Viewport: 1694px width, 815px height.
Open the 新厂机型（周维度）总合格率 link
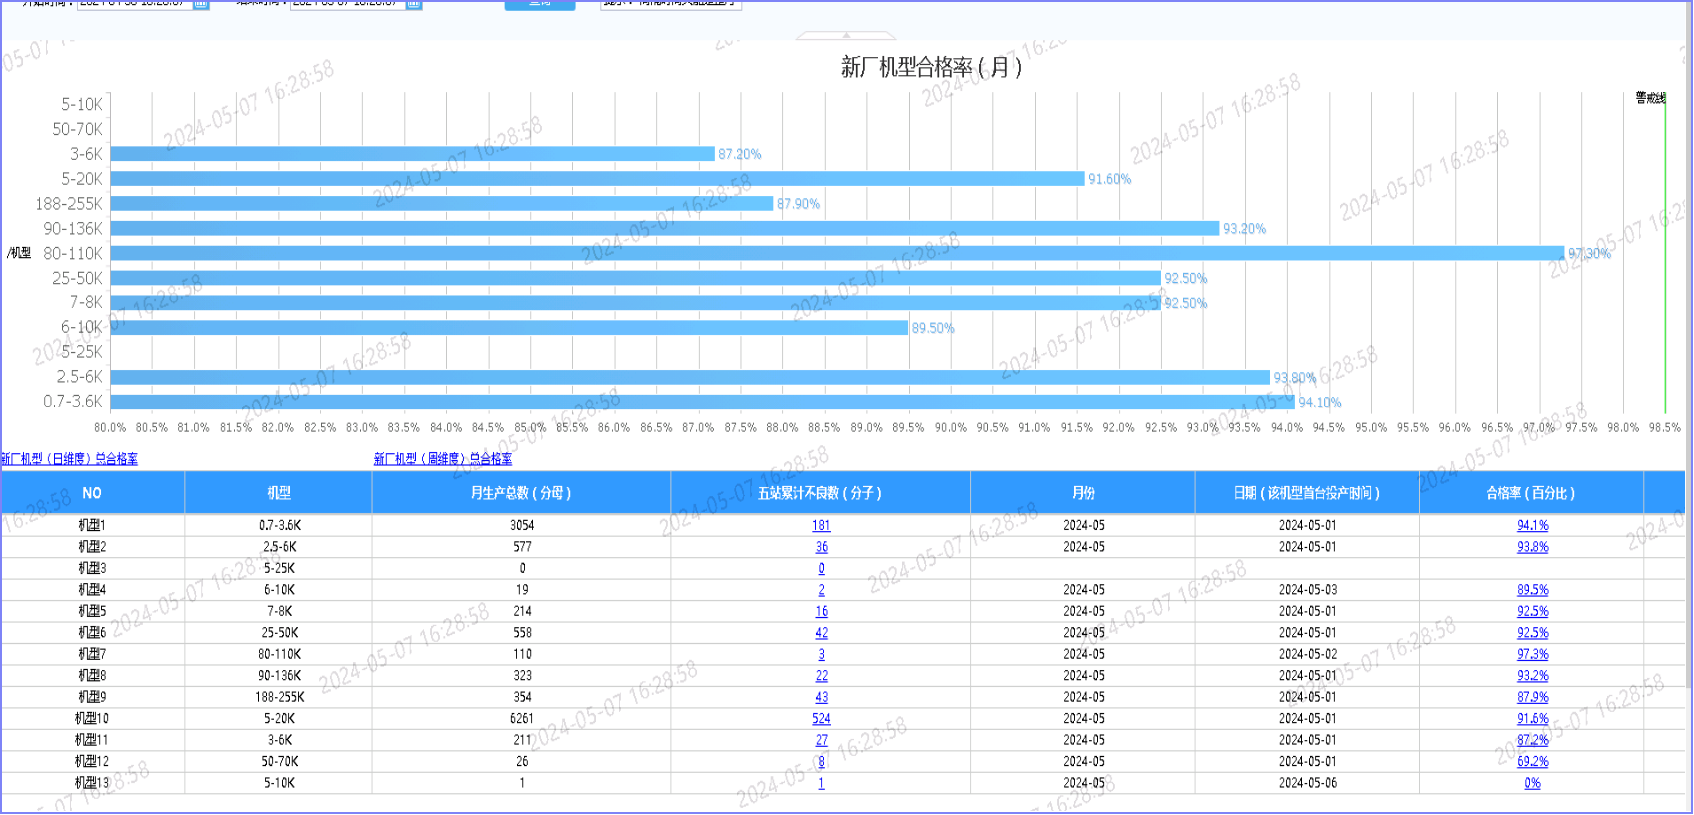pyautogui.click(x=443, y=459)
